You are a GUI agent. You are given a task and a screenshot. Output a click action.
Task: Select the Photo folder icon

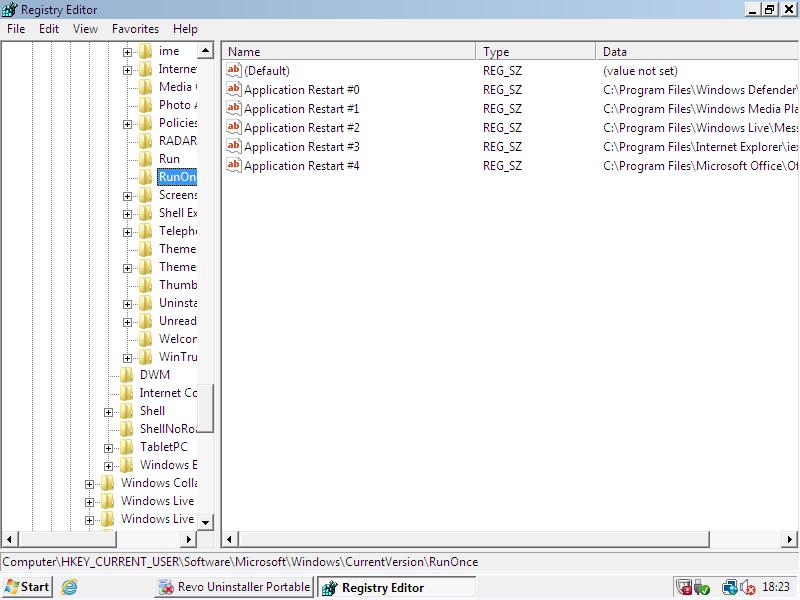146,105
